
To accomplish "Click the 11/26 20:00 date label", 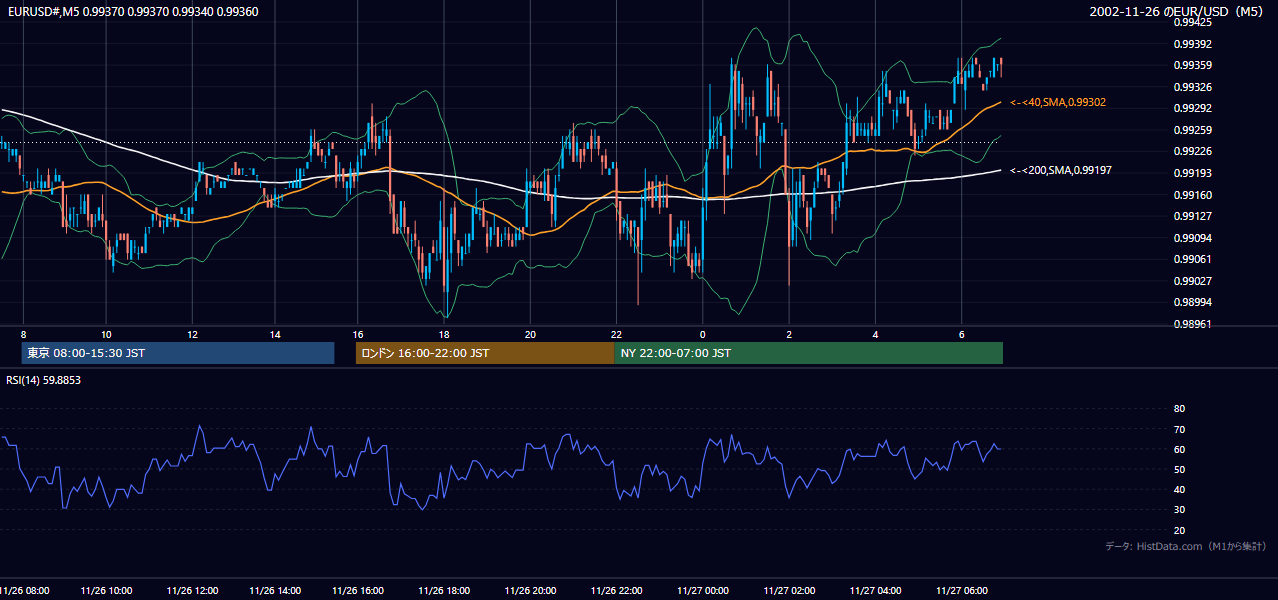I will click(x=530, y=591).
